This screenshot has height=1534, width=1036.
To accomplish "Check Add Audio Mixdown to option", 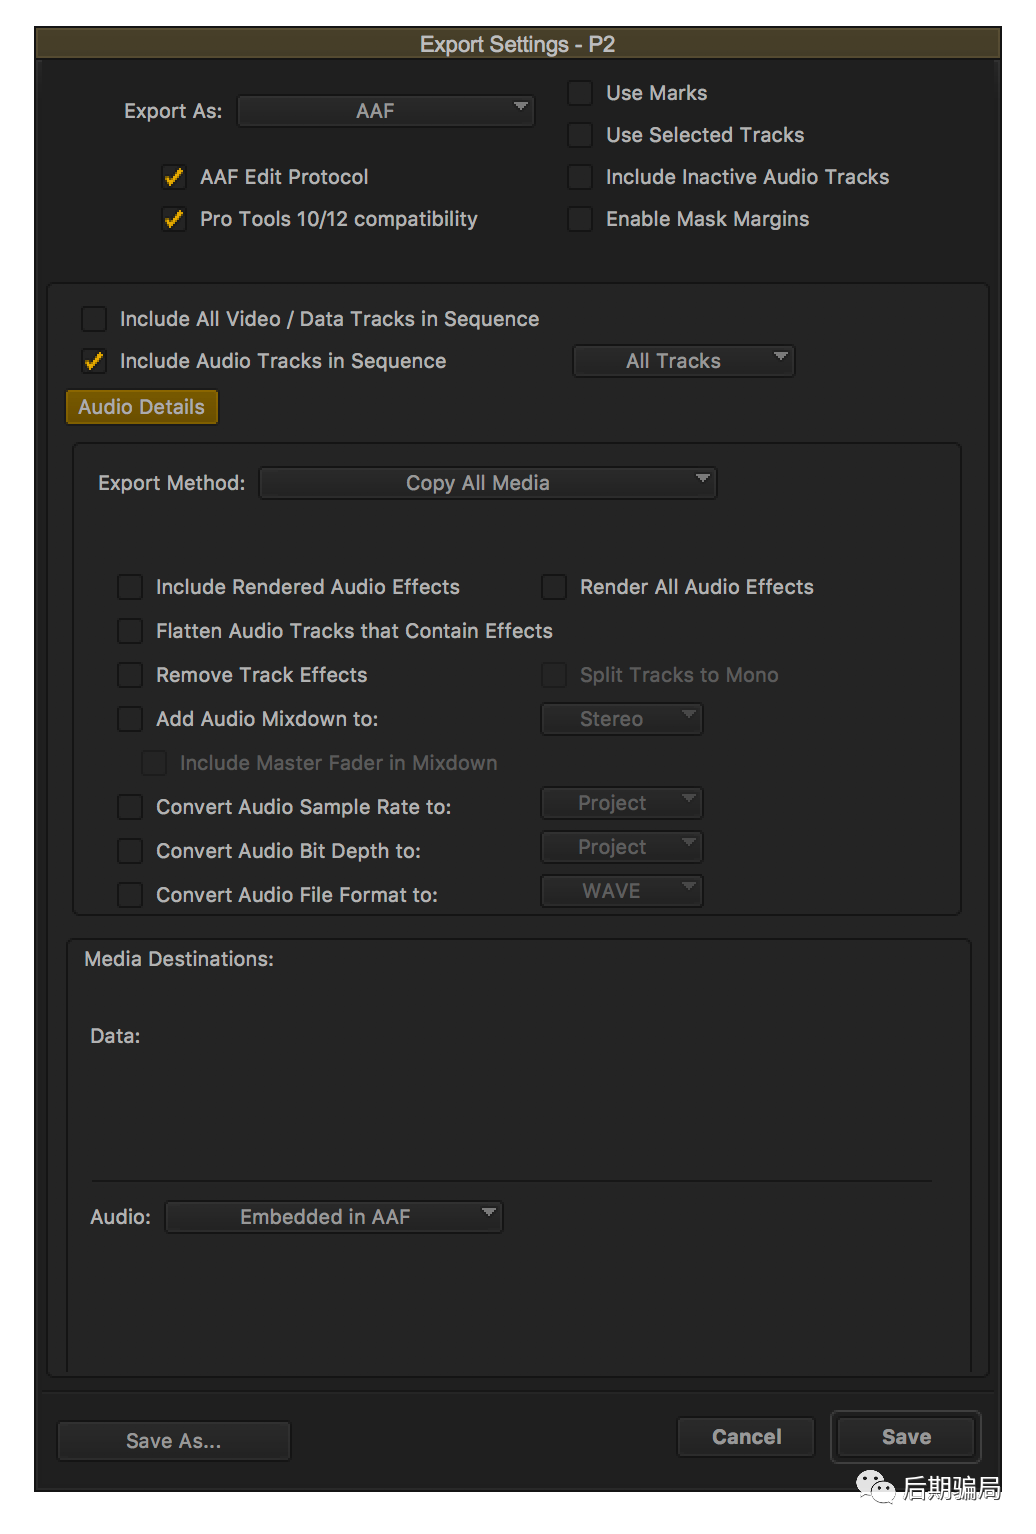I will click(x=130, y=719).
